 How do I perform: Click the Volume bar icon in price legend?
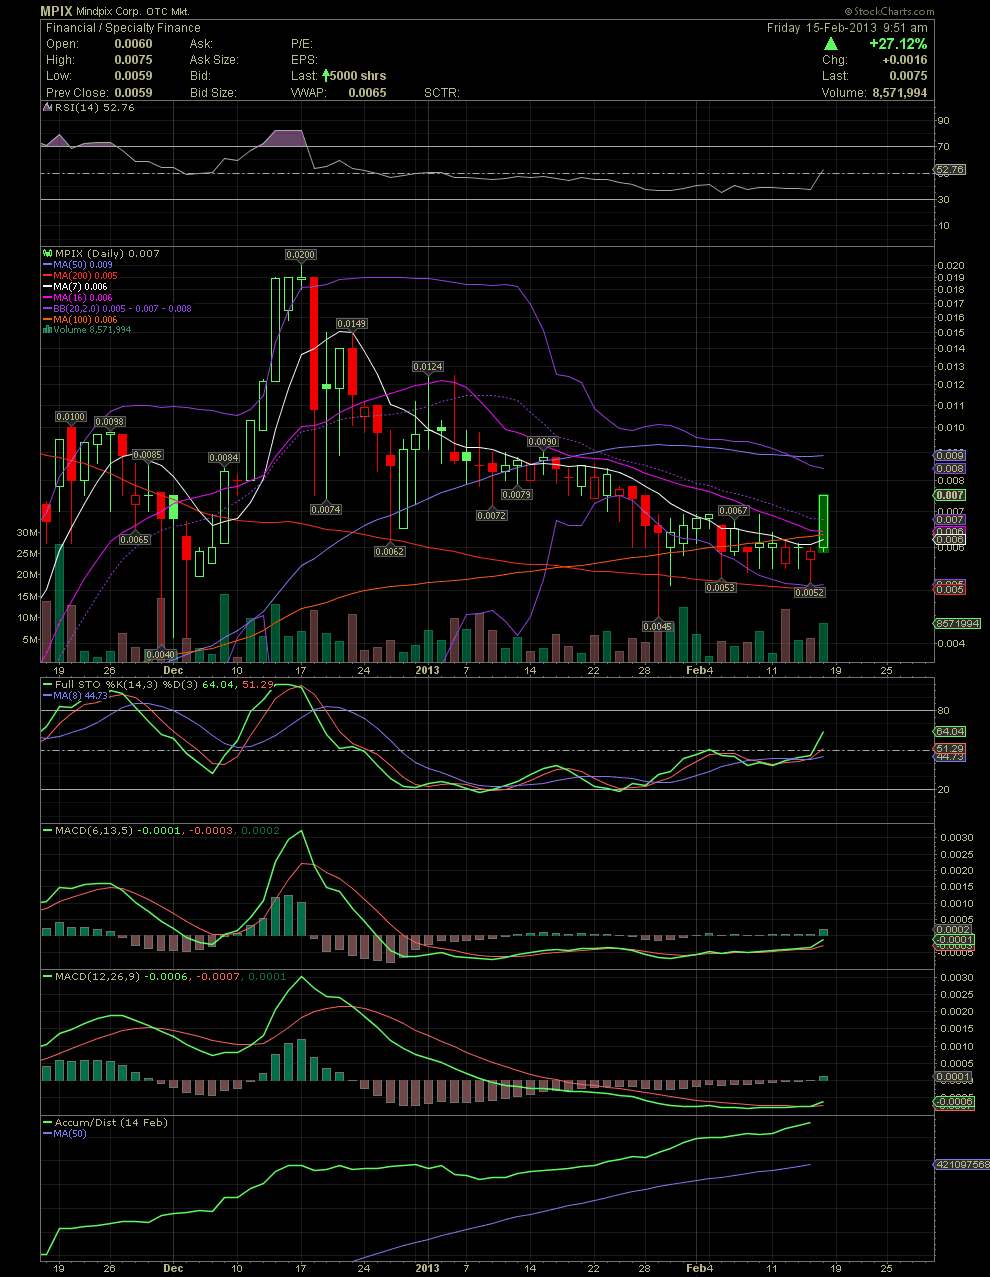[x=46, y=330]
